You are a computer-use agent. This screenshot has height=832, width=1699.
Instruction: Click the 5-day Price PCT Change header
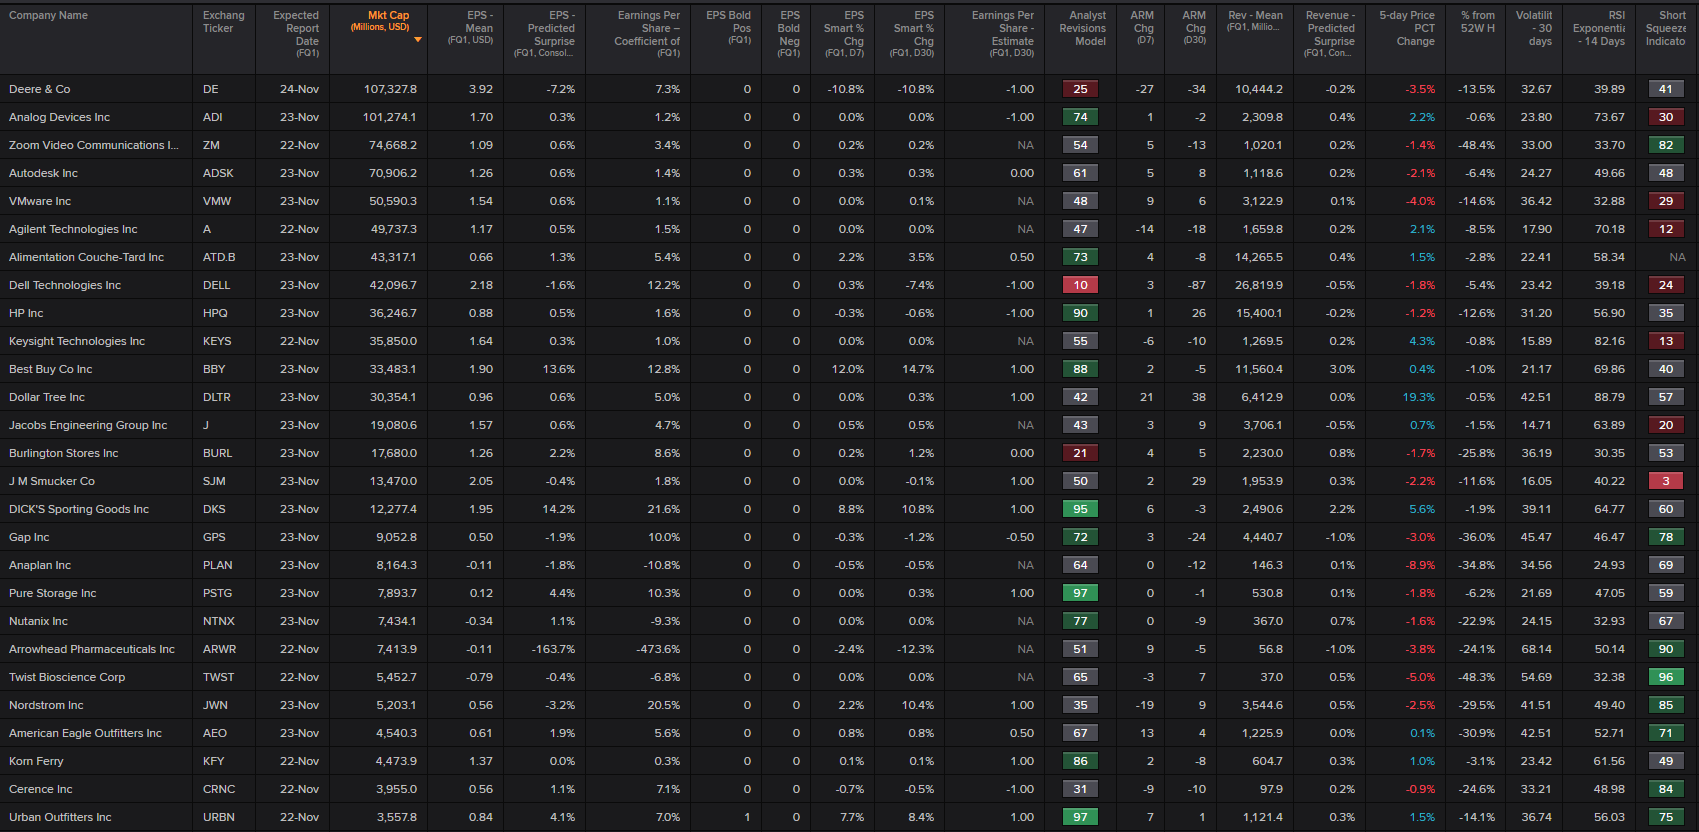[1406, 28]
